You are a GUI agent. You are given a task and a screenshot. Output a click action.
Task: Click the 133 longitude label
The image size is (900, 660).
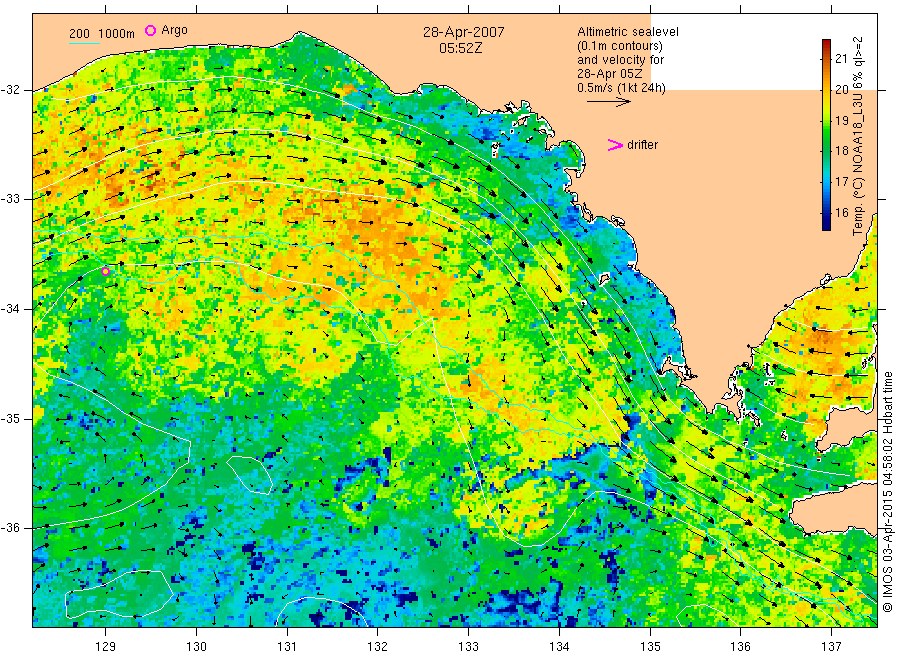[x=468, y=647]
